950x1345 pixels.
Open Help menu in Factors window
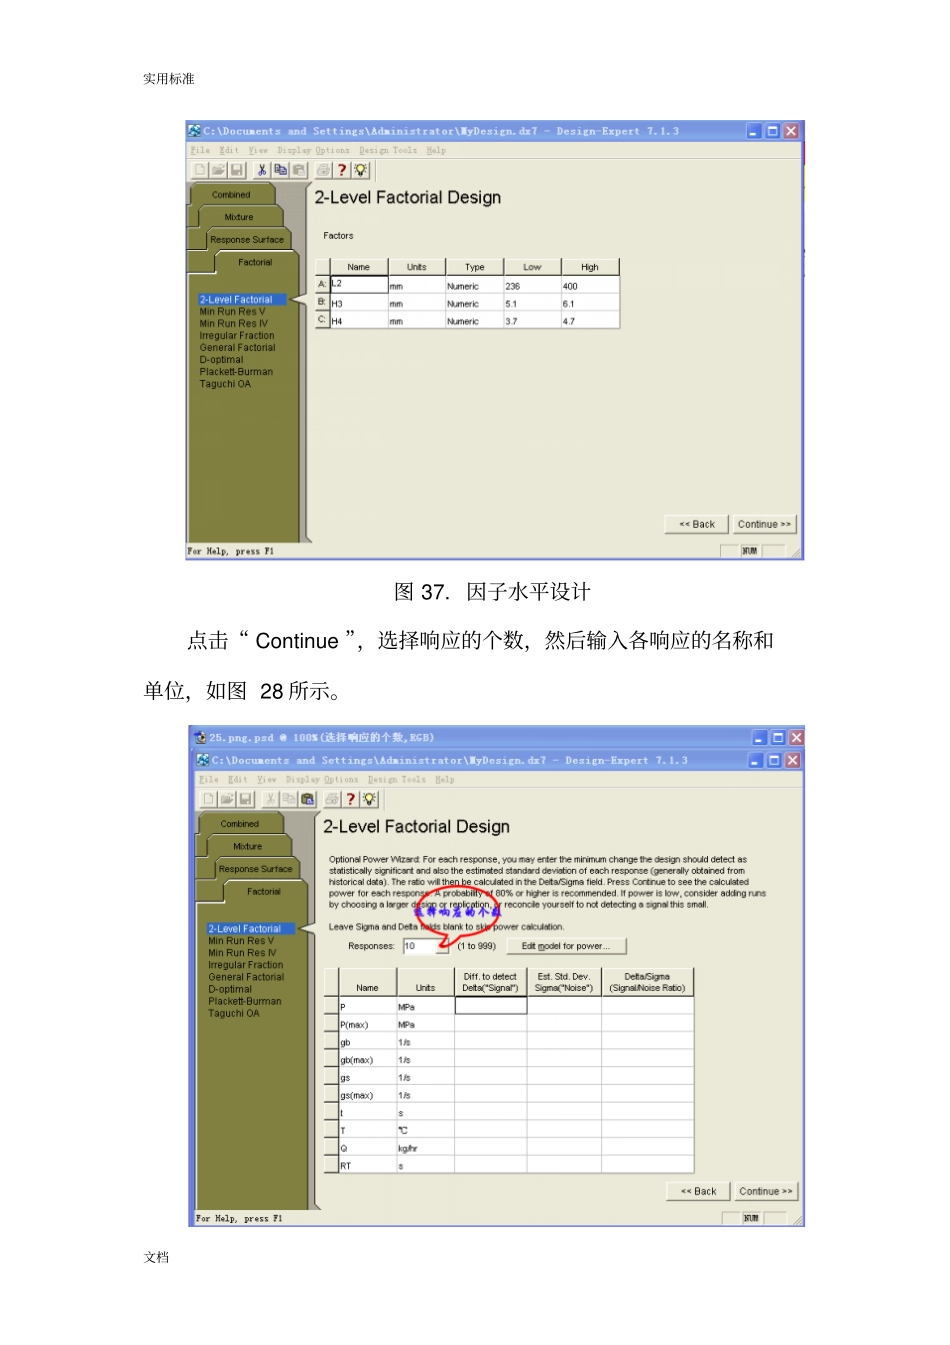(436, 151)
